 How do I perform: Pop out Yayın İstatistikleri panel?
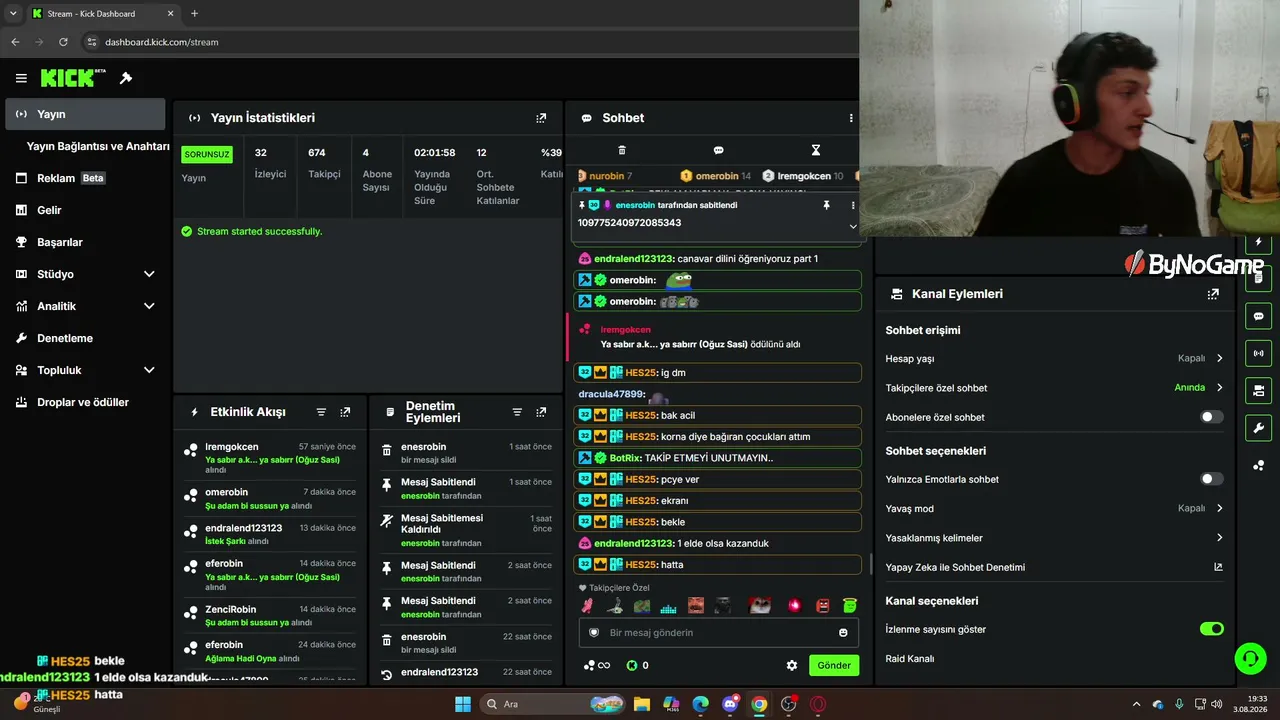pyautogui.click(x=541, y=118)
